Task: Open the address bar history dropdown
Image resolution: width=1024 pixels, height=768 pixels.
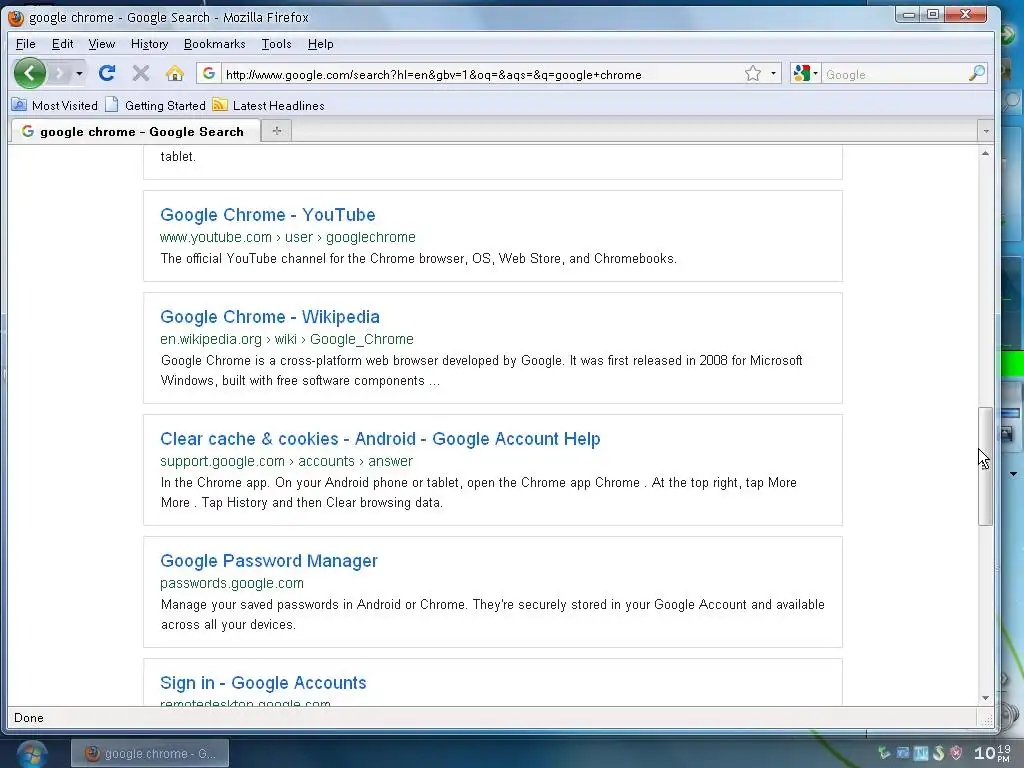Action: click(773, 74)
